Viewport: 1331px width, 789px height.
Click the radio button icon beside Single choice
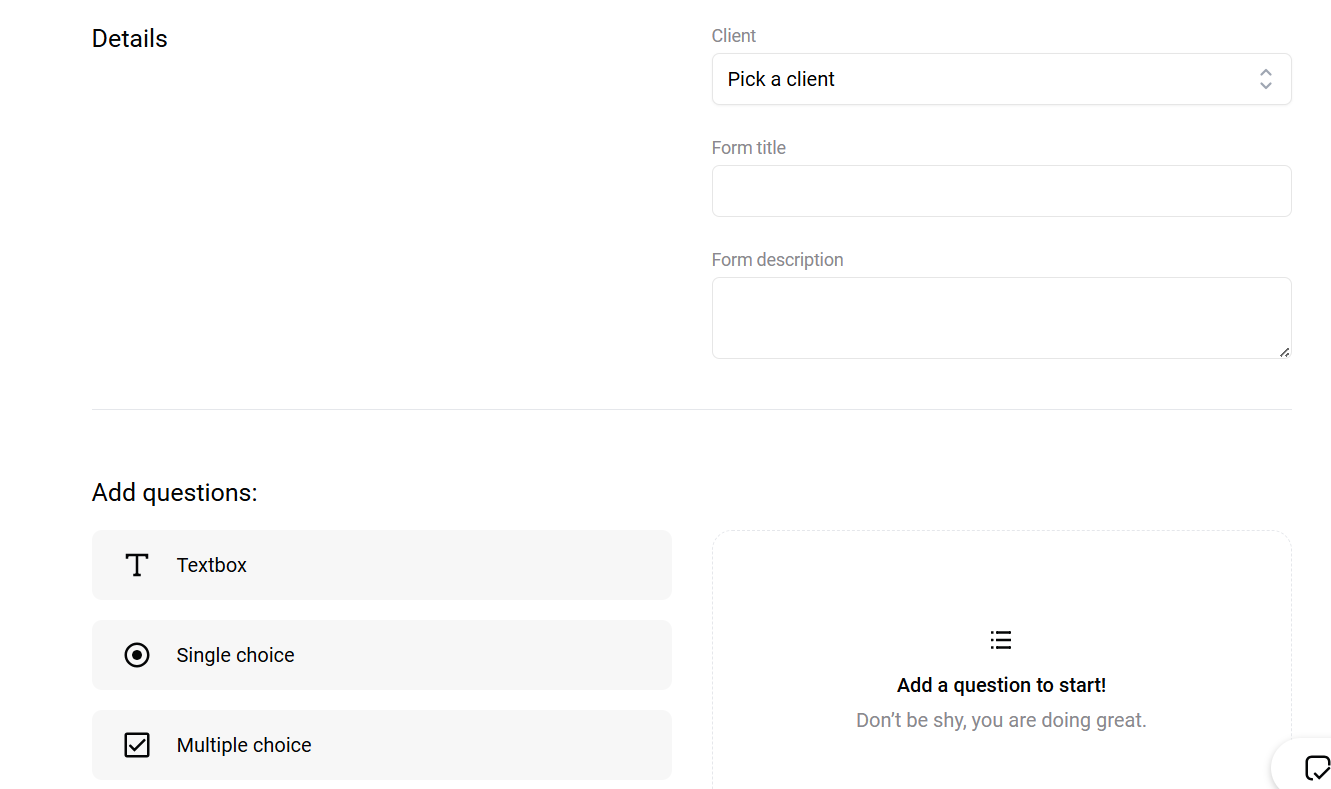tap(136, 654)
